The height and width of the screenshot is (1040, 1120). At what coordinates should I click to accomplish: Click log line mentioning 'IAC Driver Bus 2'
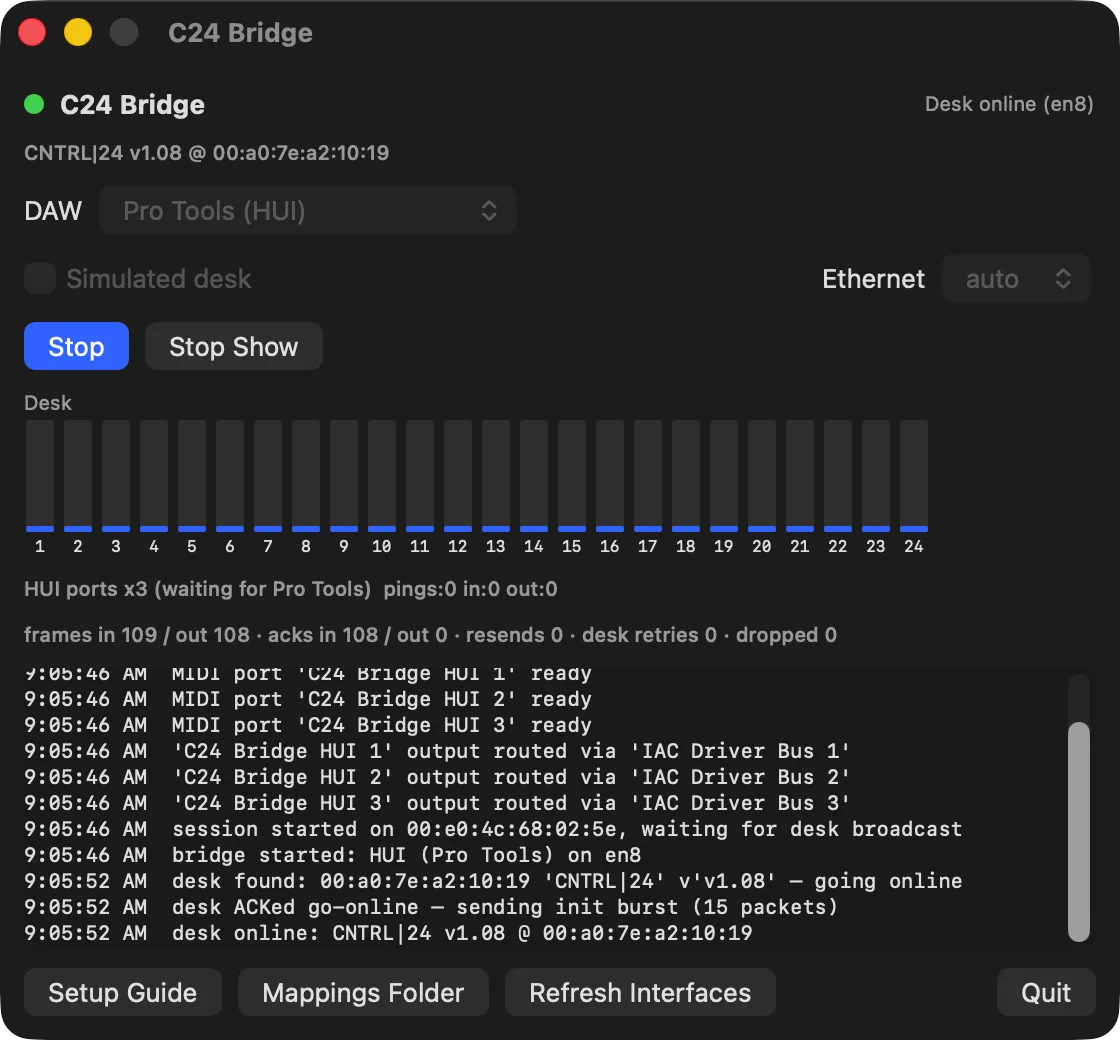click(x=436, y=777)
